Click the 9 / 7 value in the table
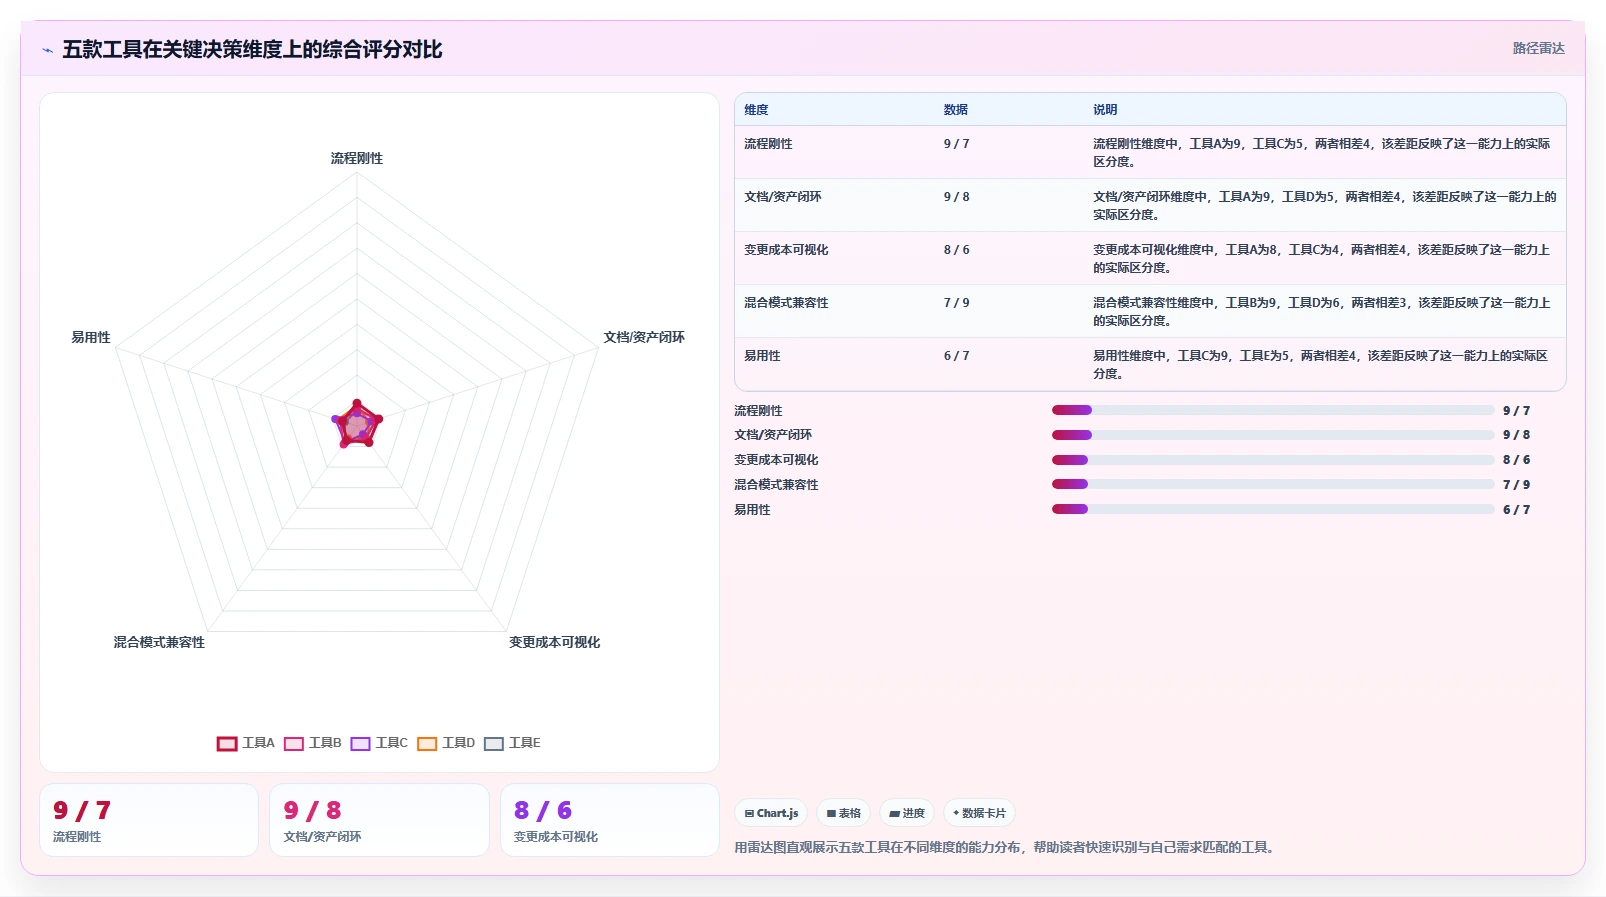This screenshot has width=1606, height=897. [x=956, y=144]
